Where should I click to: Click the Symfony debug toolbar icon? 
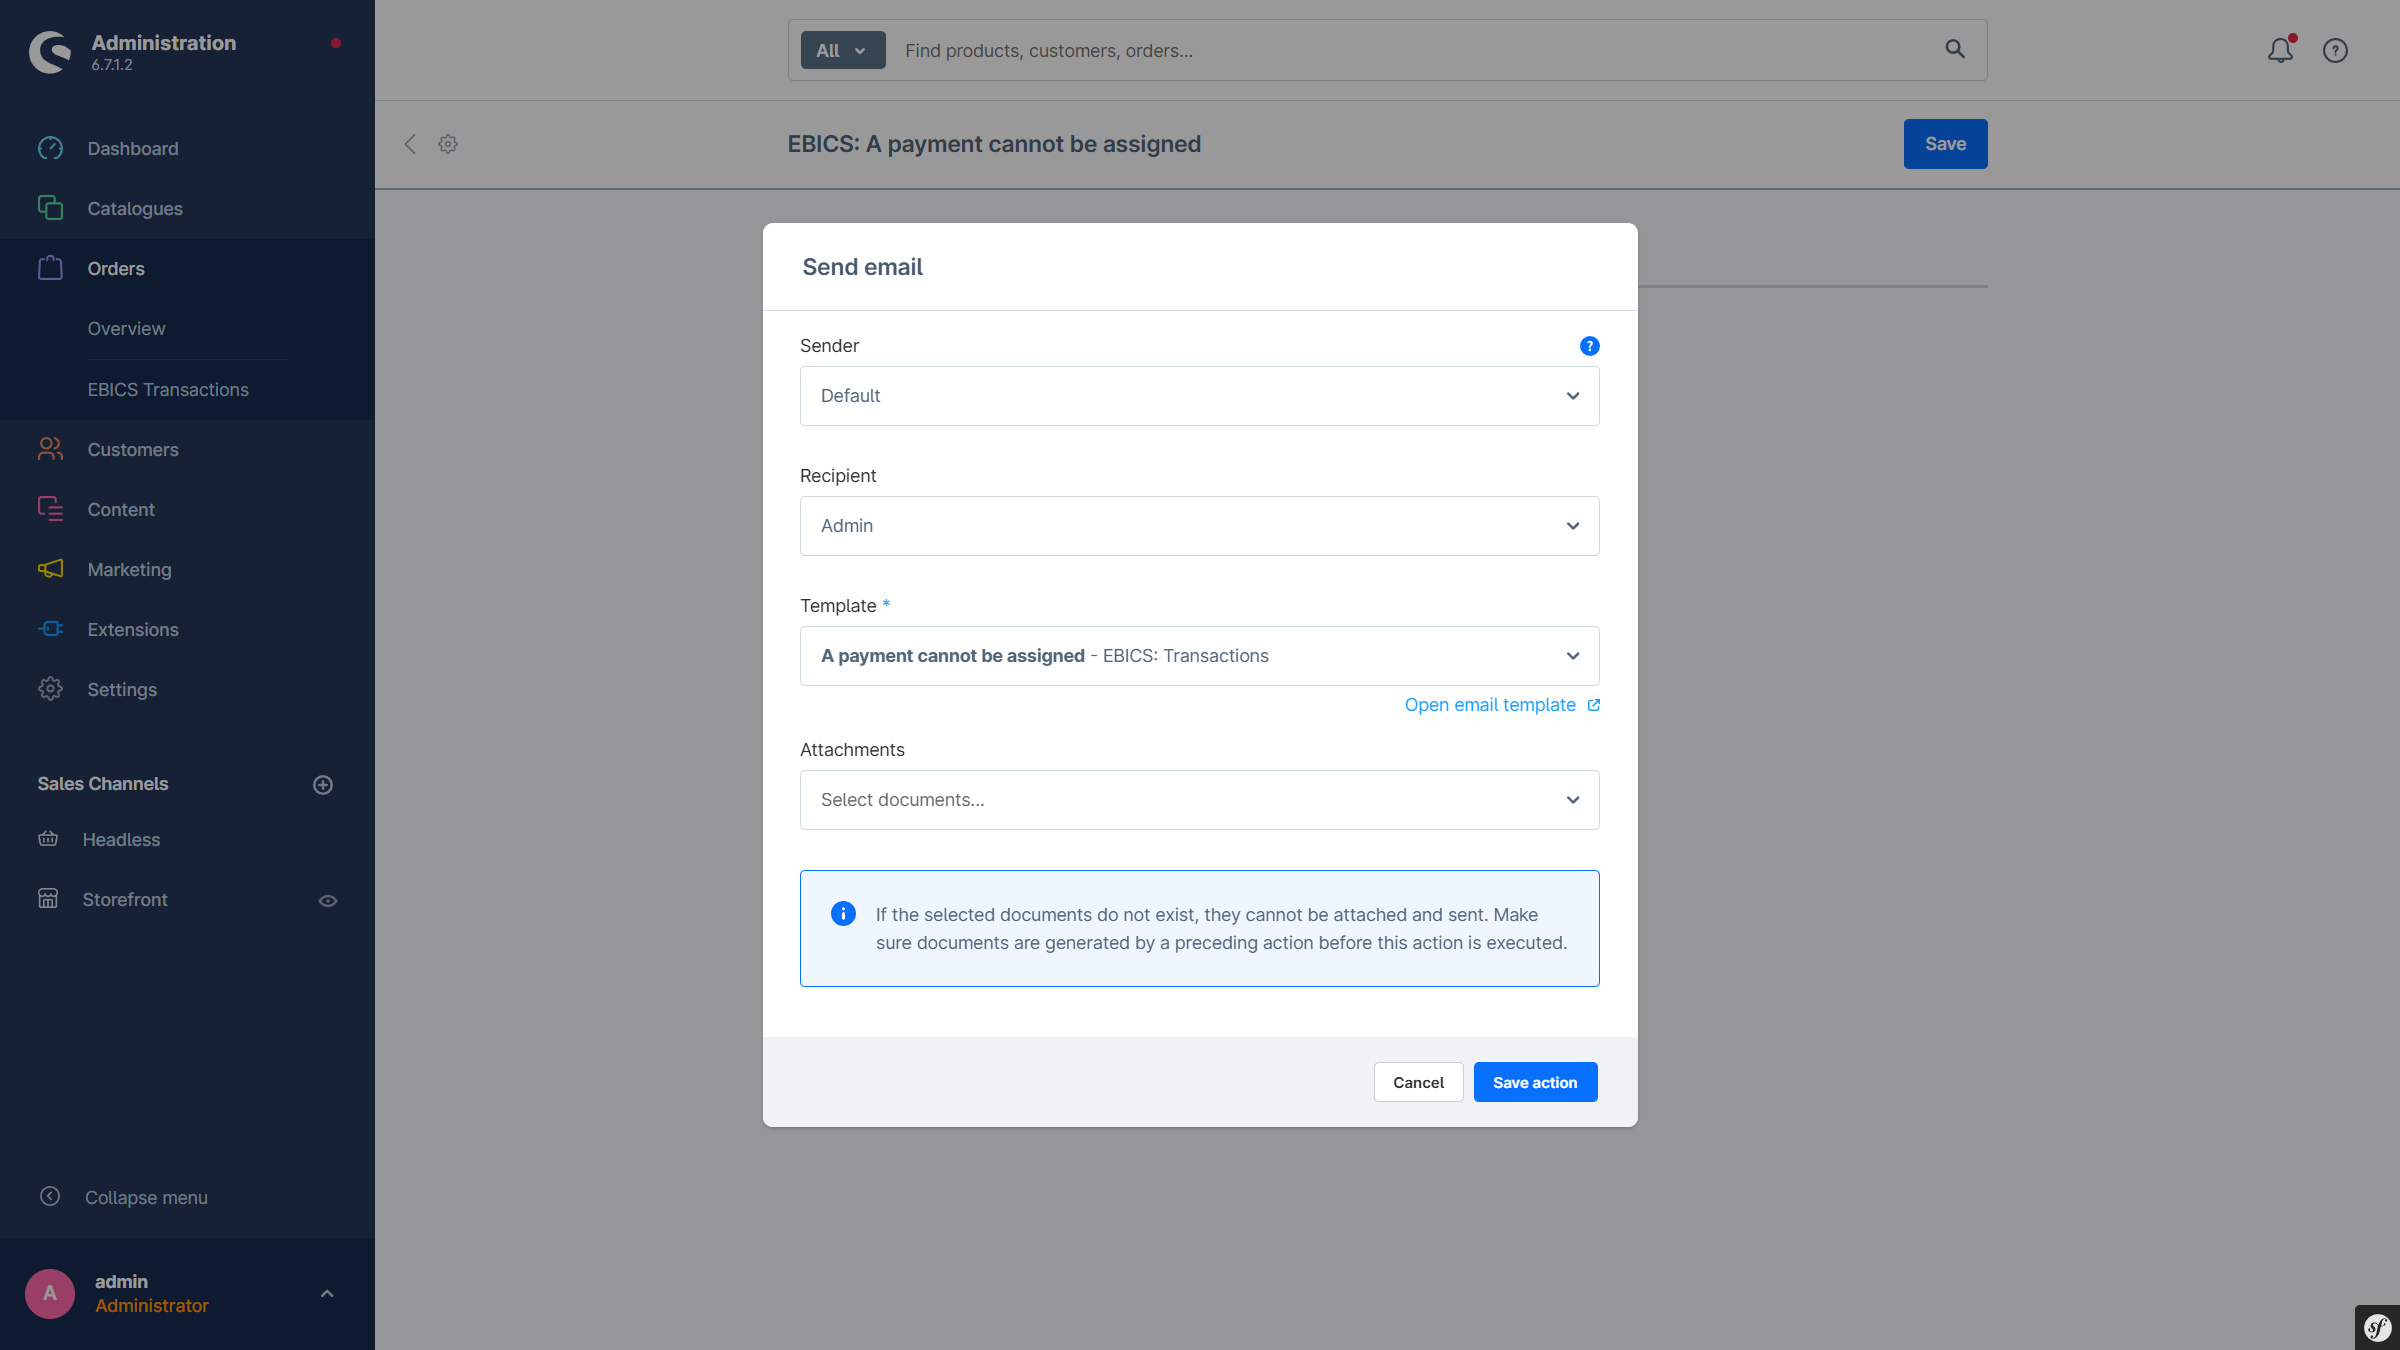2377,1328
